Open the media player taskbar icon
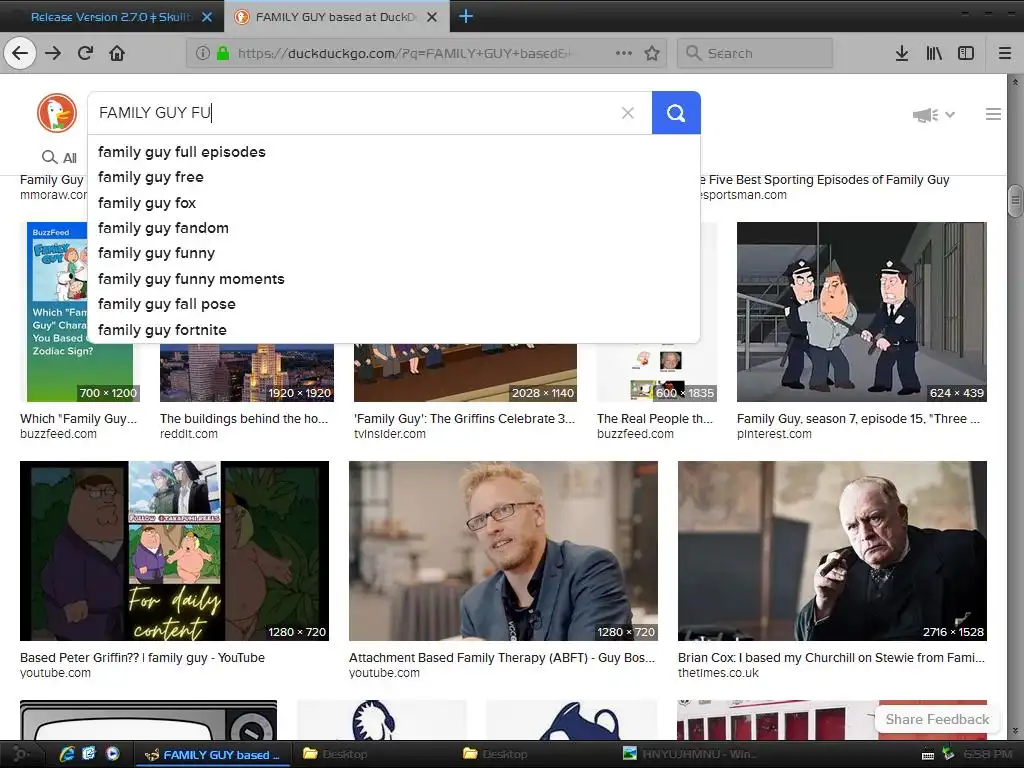The width and height of the screenshot is (1024, 768). [112, 754]
